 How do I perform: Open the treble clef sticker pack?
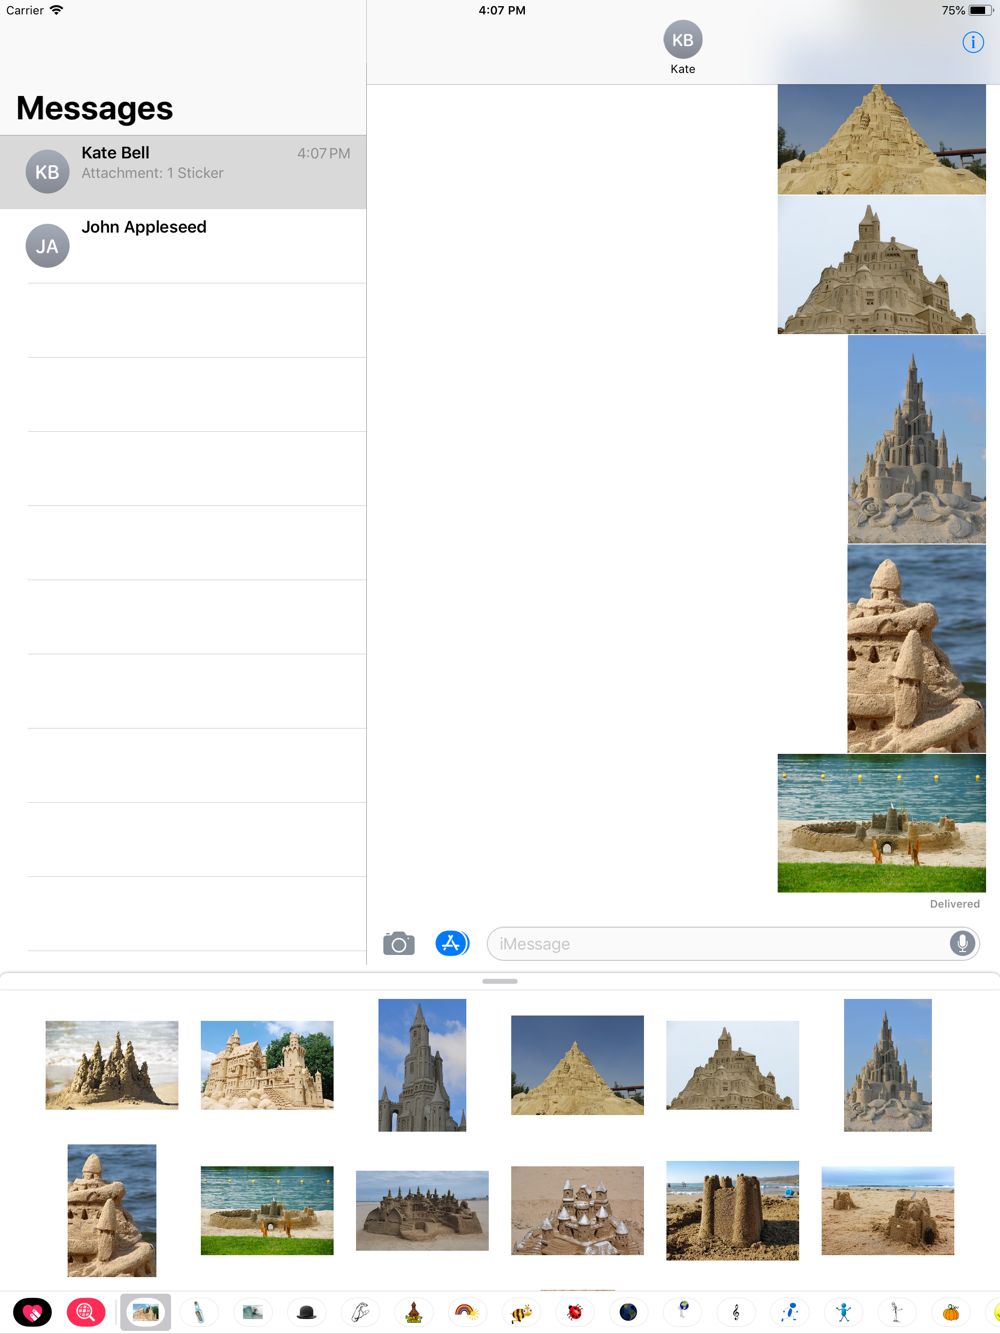pyautogui.click(x=736, y=1312)
